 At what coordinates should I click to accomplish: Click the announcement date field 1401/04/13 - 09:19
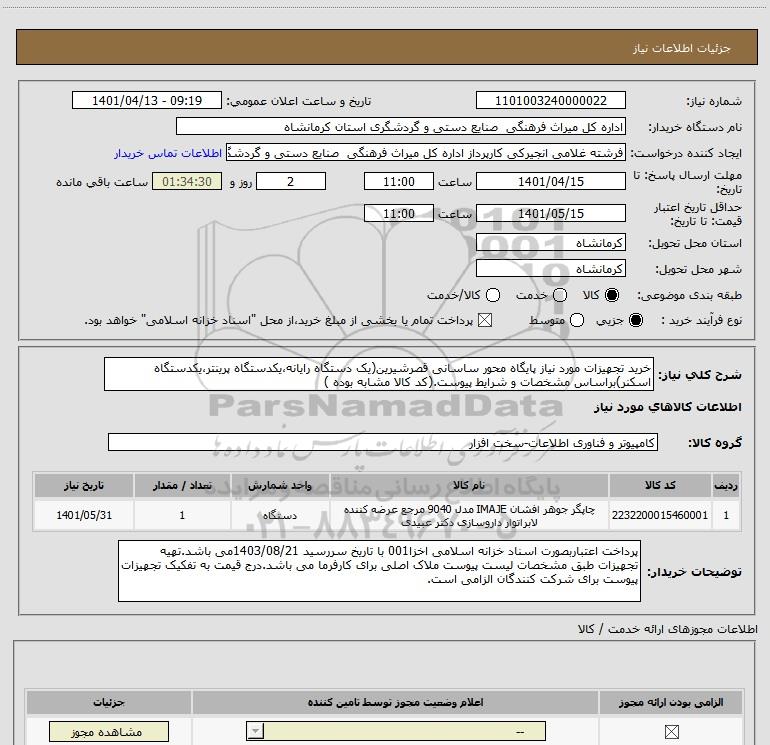147,100
